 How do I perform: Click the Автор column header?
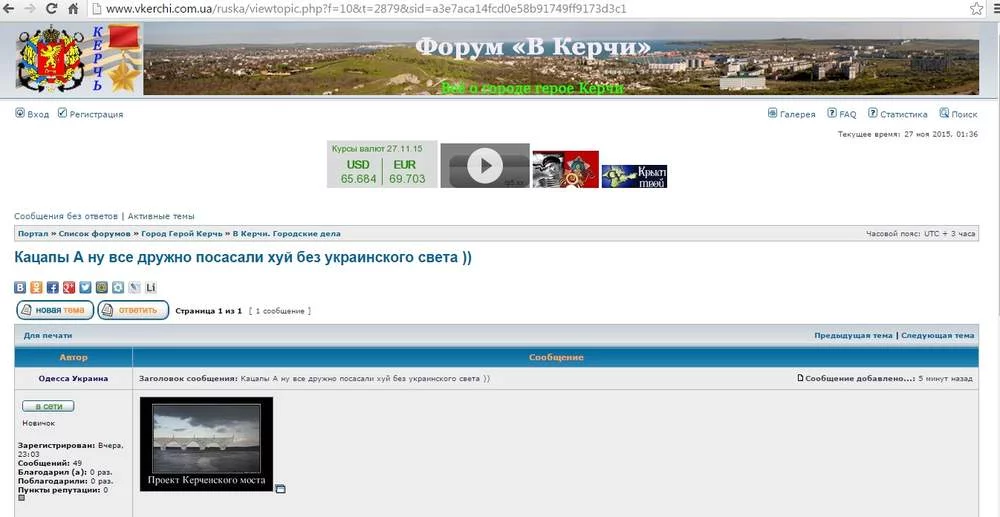click(x=73, y=358)
